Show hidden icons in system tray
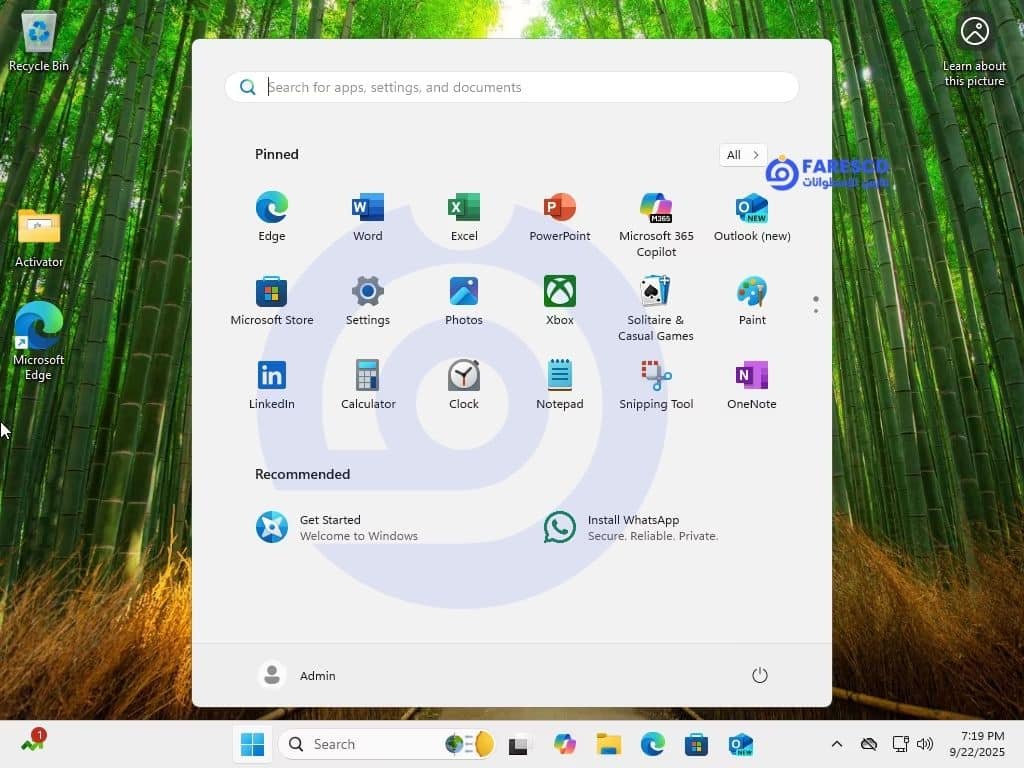 [x=837, y=744]
